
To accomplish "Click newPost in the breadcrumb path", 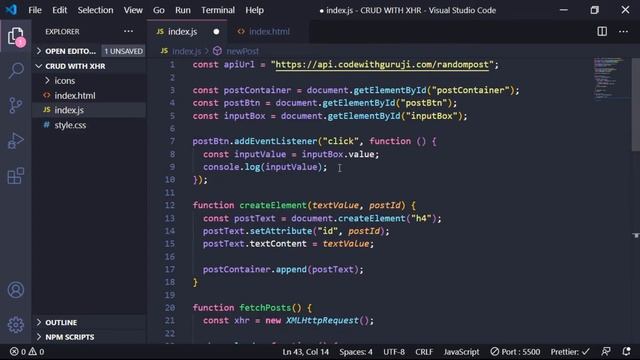I will 242,51.
